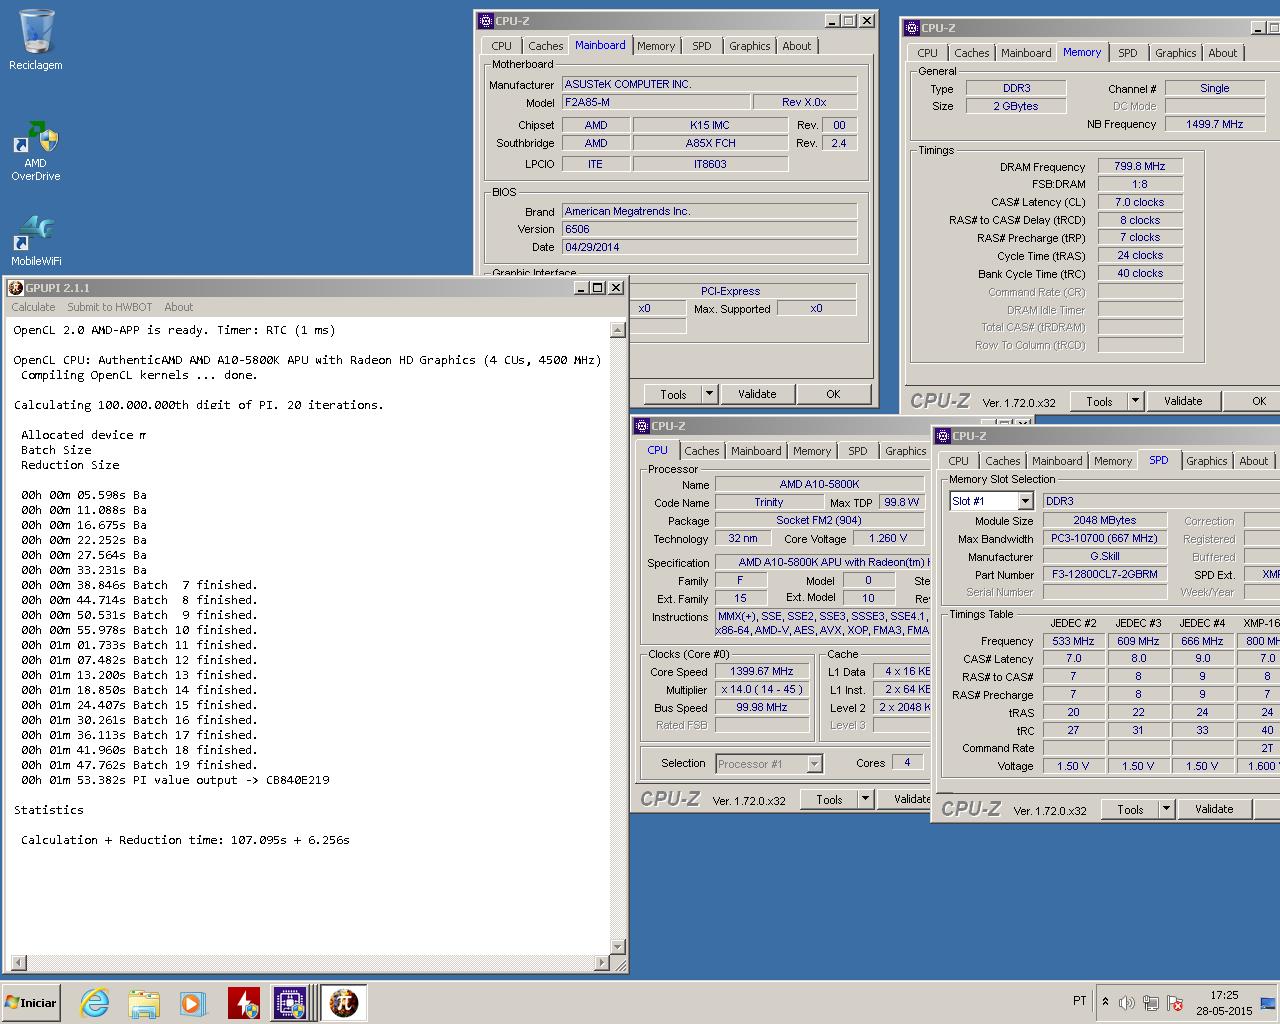Show hidden tray icons arrow
This screenshot has width=1280, height=1024.
[1105, 1001]
